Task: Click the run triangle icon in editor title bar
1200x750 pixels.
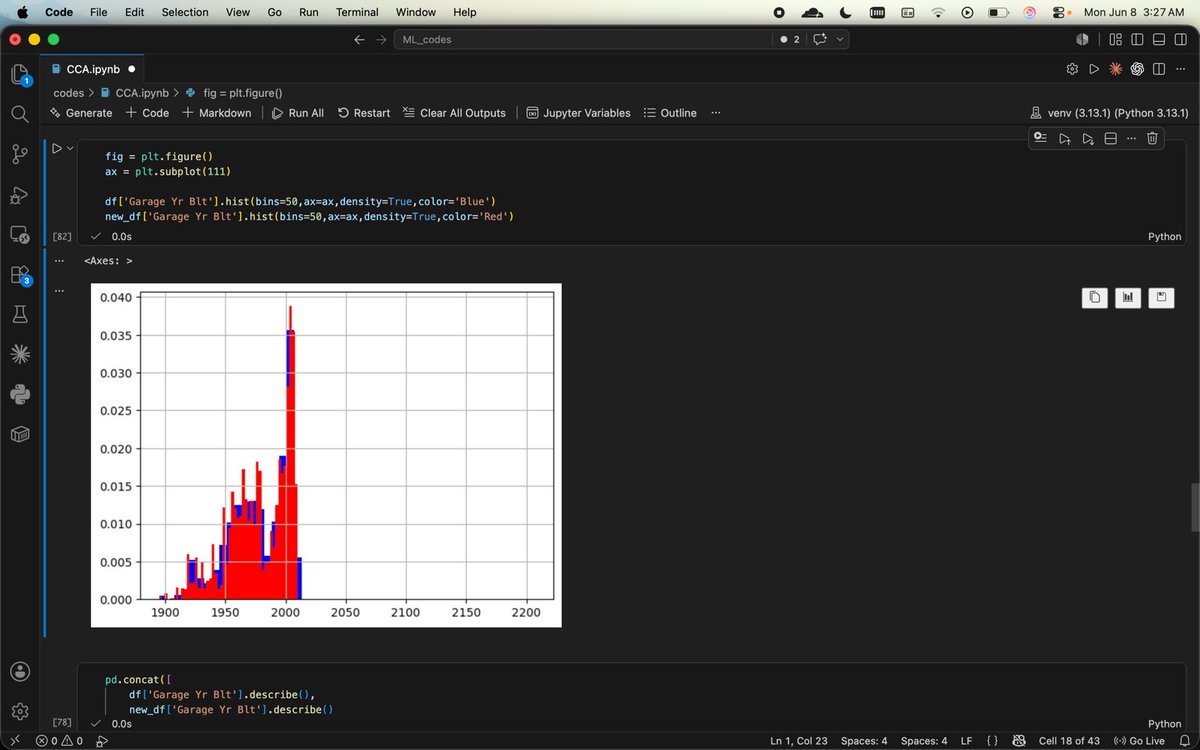Action: click(1094, 69)
